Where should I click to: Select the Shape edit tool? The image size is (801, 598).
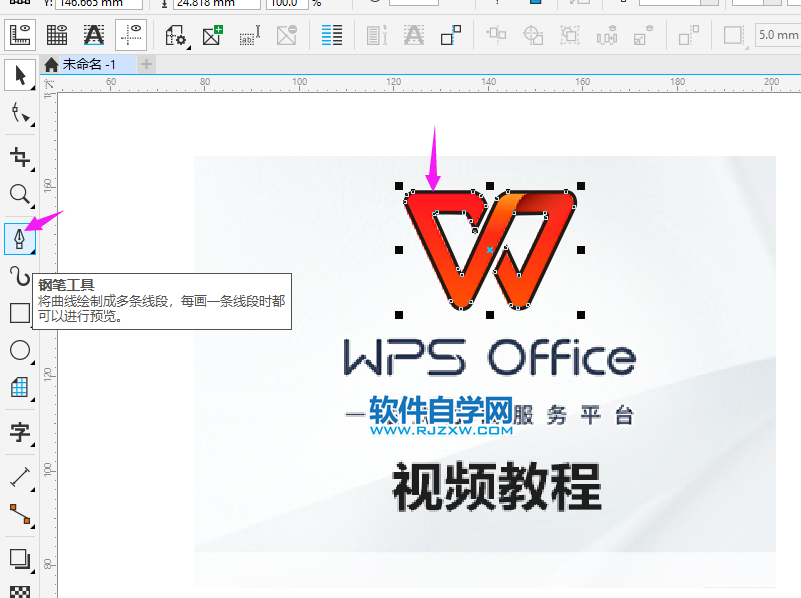point(20,113)
